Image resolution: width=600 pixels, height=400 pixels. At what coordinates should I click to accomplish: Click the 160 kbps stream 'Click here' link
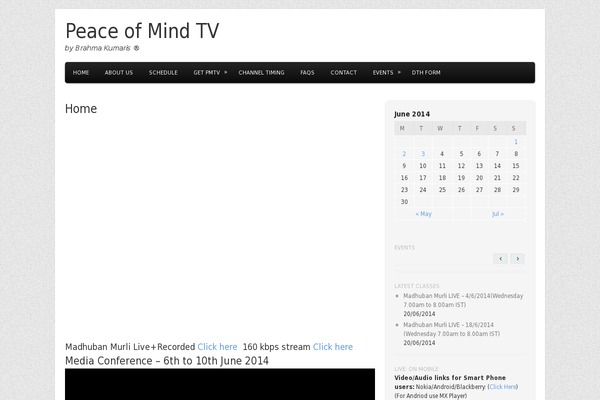pos(333,347)
